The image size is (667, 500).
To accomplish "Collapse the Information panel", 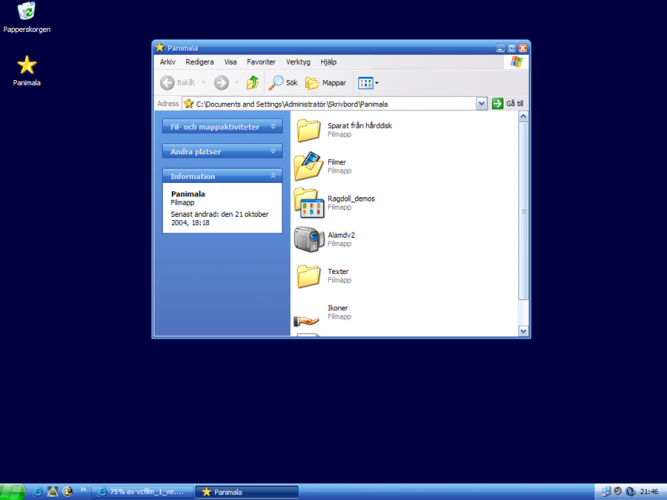I will pyautogui.click(x=274, y=176).
